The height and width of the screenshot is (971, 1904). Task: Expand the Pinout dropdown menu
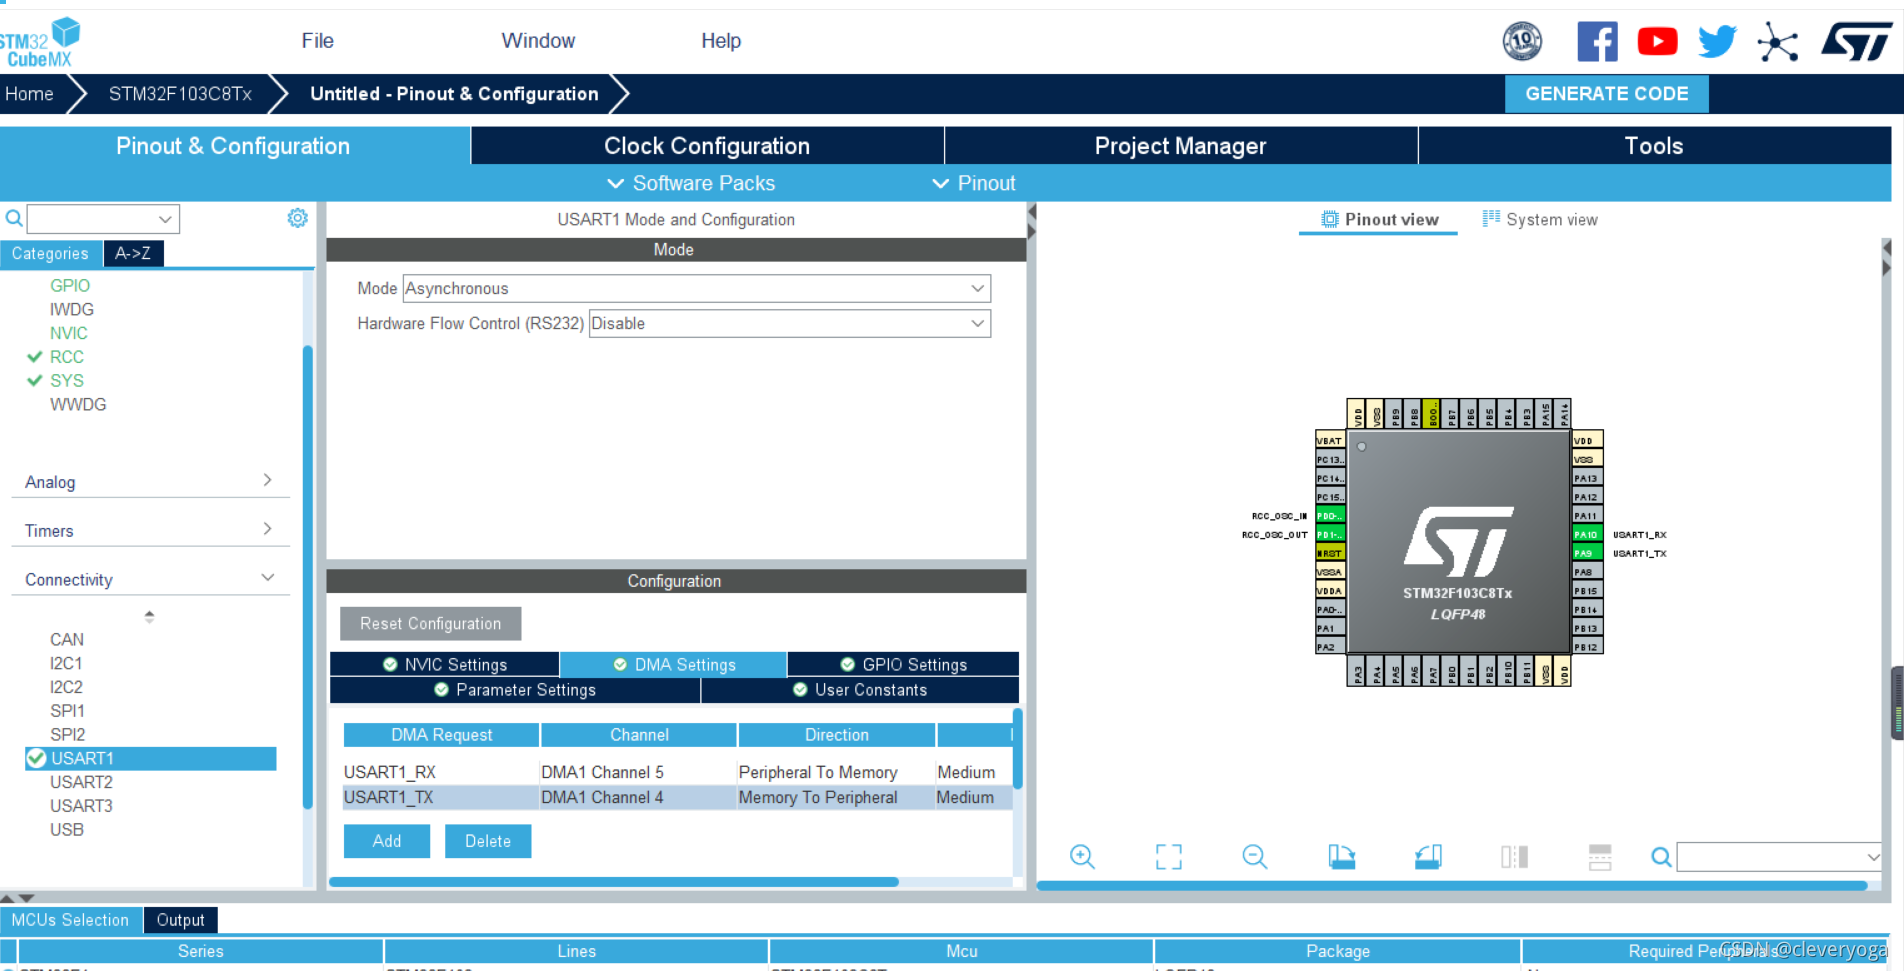click(973, 183)
